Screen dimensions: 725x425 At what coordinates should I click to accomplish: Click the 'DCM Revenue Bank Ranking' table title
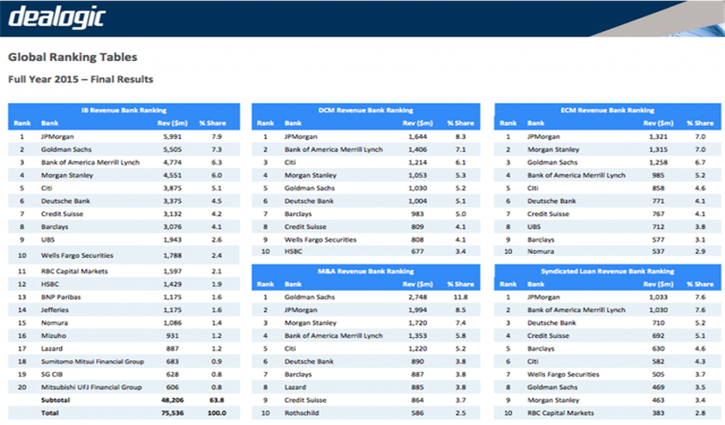coord(366,110)
